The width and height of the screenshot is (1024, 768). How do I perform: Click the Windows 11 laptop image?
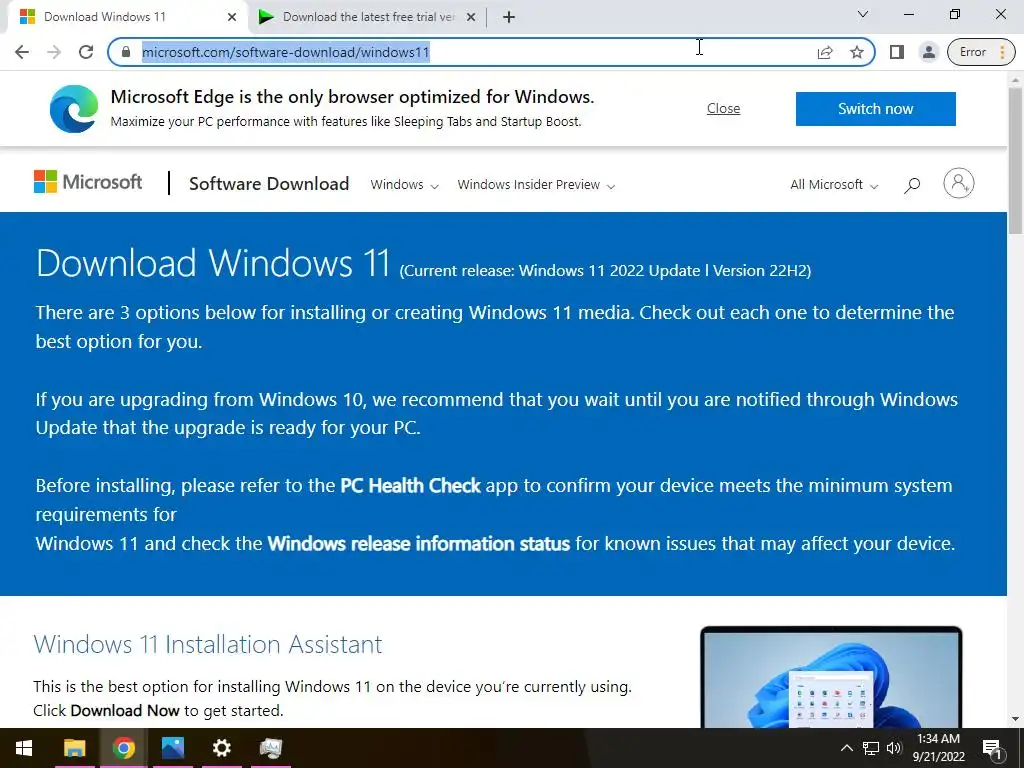pyautogui.click(x=831, y=677)
